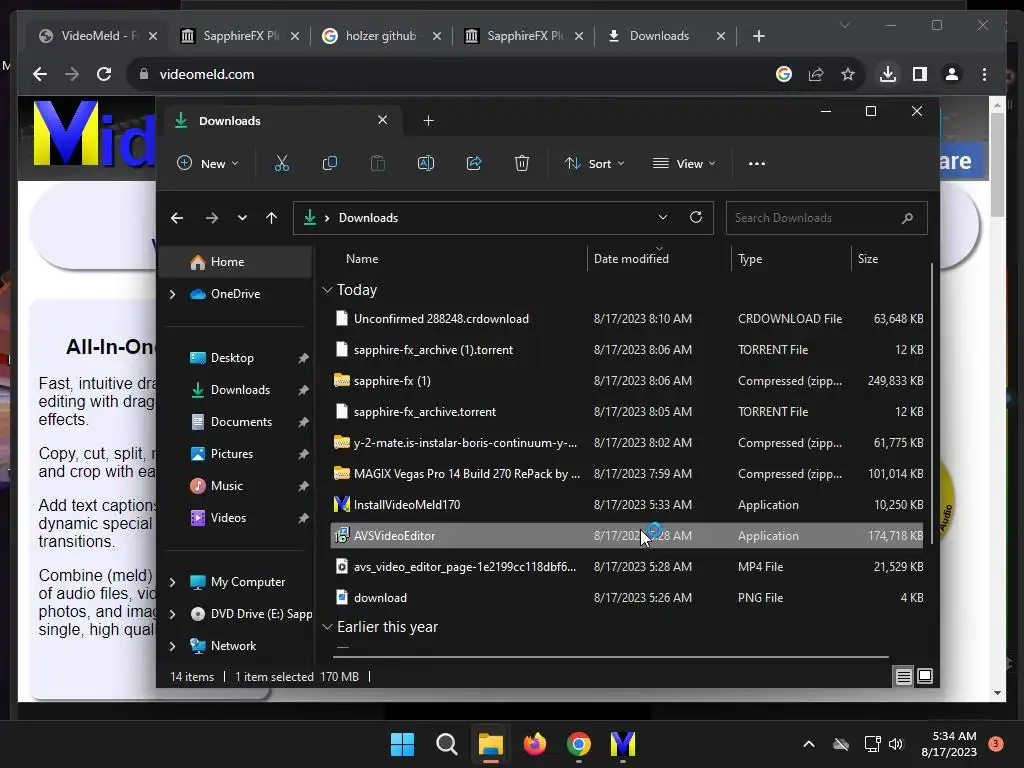Open a new Chrome tab
This screenshot has height=768, width=1024.
(x=758, y=36)
